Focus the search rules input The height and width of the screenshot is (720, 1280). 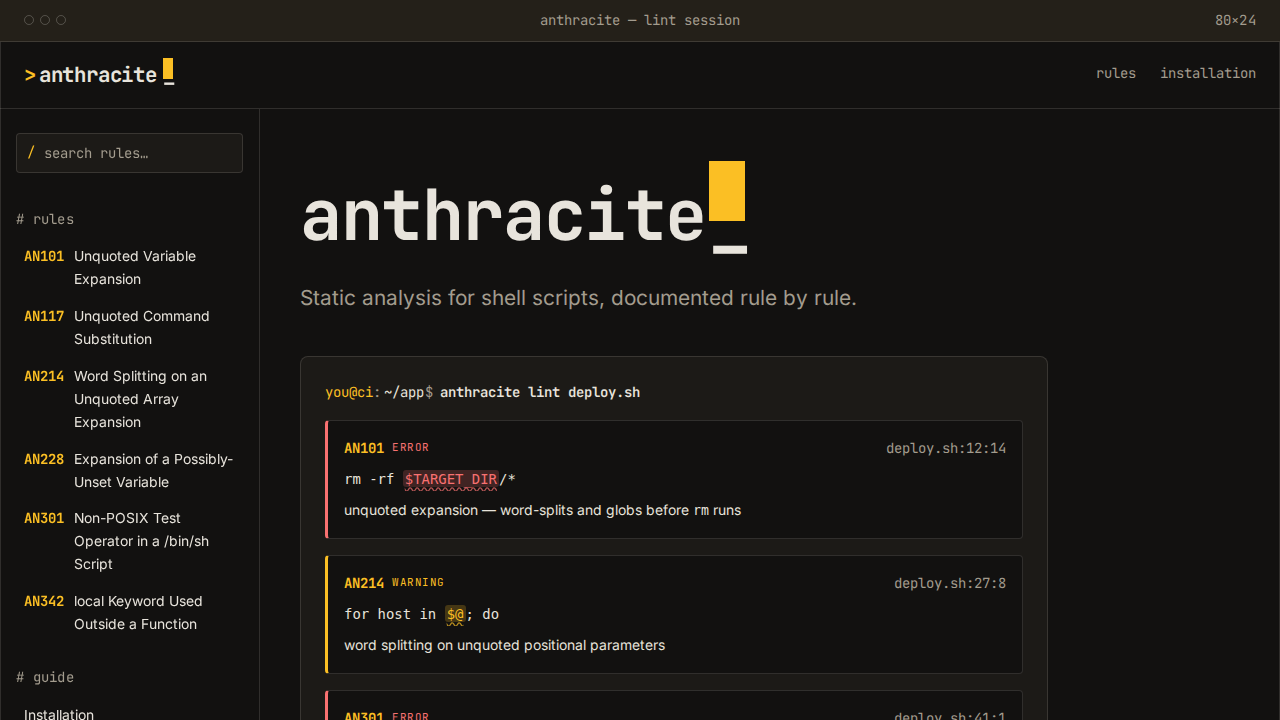click(x=129, y=153)
